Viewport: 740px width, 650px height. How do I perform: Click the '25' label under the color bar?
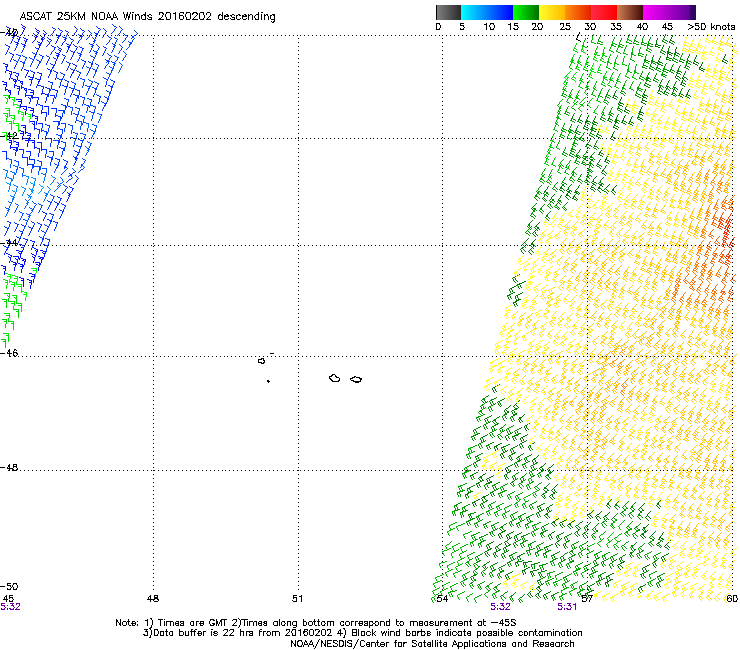[x=565, y=26]
